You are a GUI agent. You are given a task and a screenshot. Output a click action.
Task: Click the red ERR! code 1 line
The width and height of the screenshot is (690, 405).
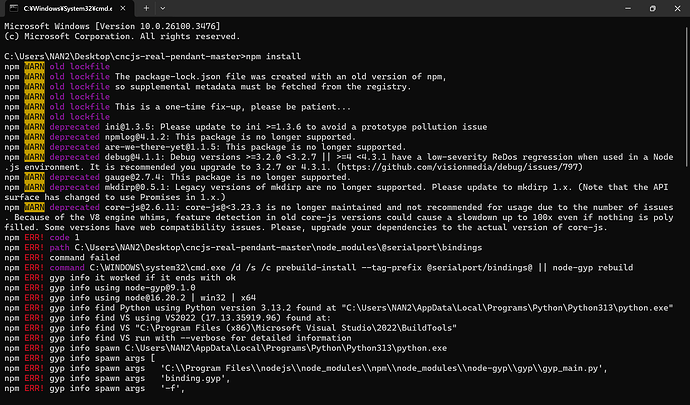pyautogui.click(x=42, y=237)
